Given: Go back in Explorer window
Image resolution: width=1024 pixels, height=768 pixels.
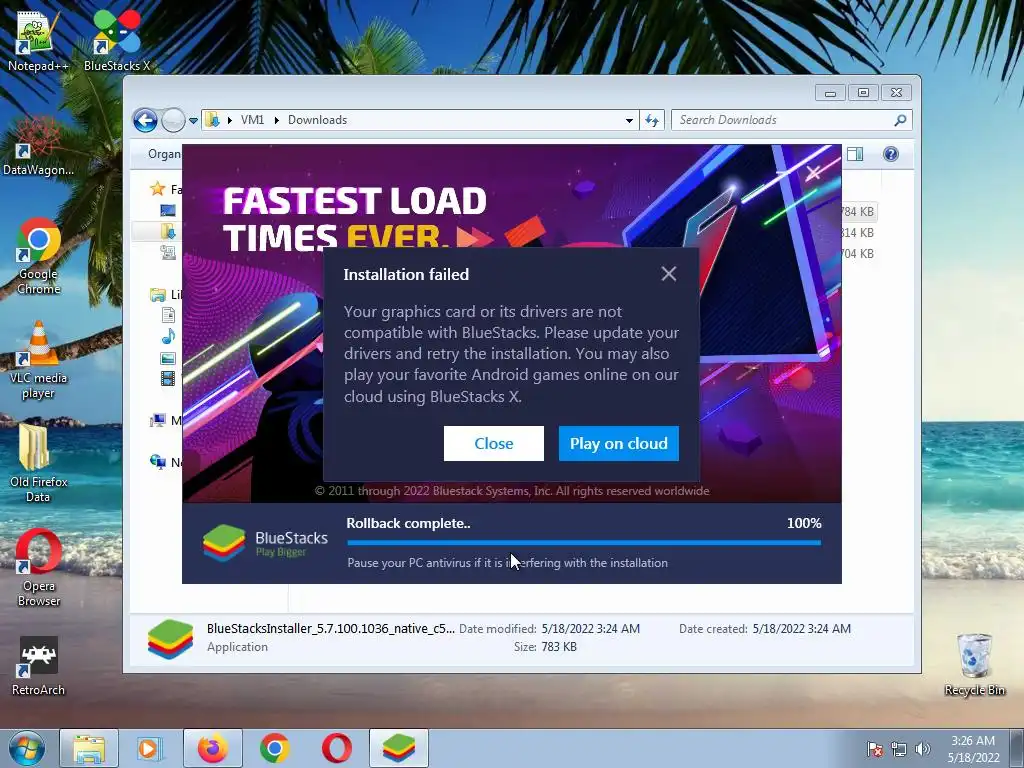Looking at the screenshot, I should [x=145, y=120].
